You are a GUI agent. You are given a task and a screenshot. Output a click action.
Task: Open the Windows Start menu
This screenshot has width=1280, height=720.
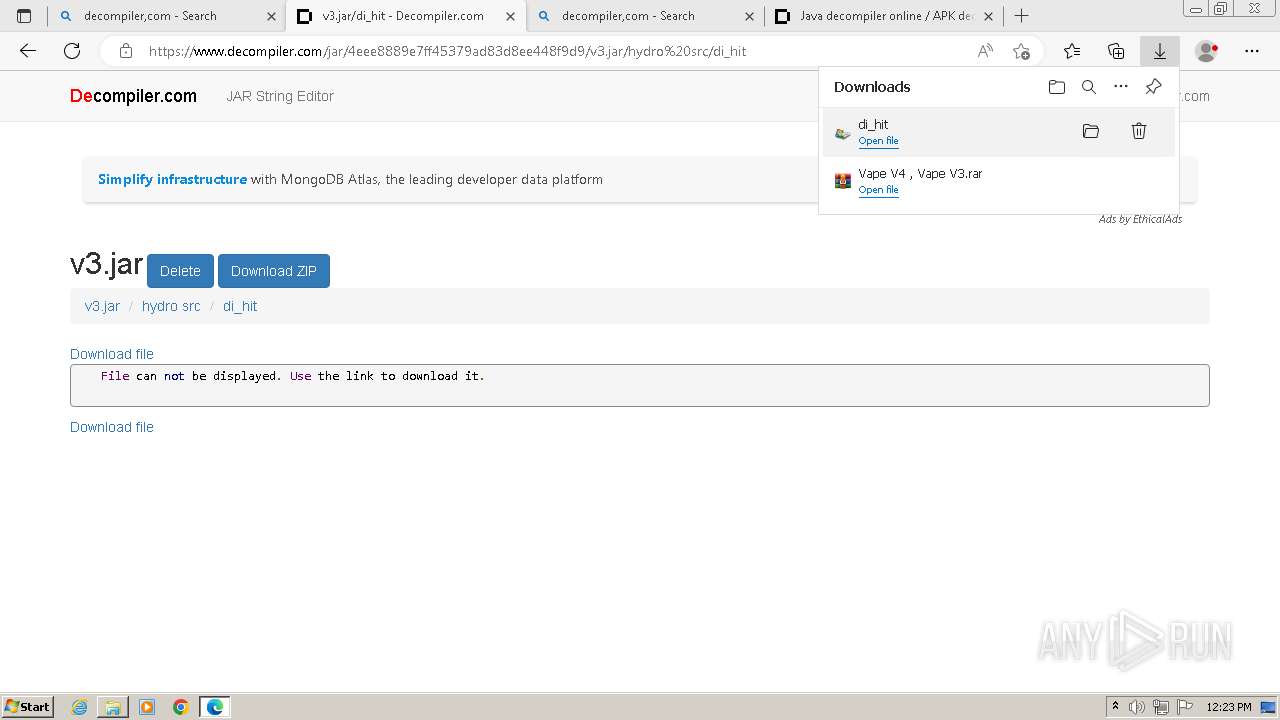click(x=28, y=707)
